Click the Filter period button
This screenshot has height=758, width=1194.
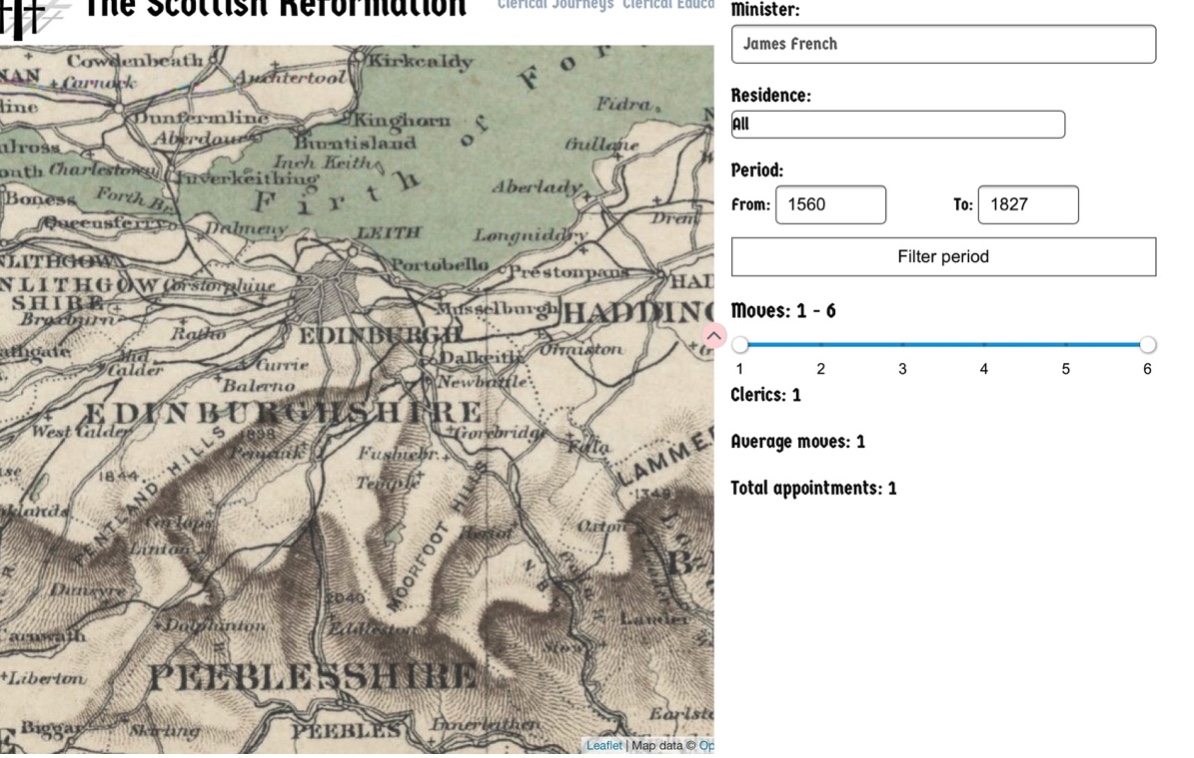point(943,257)
